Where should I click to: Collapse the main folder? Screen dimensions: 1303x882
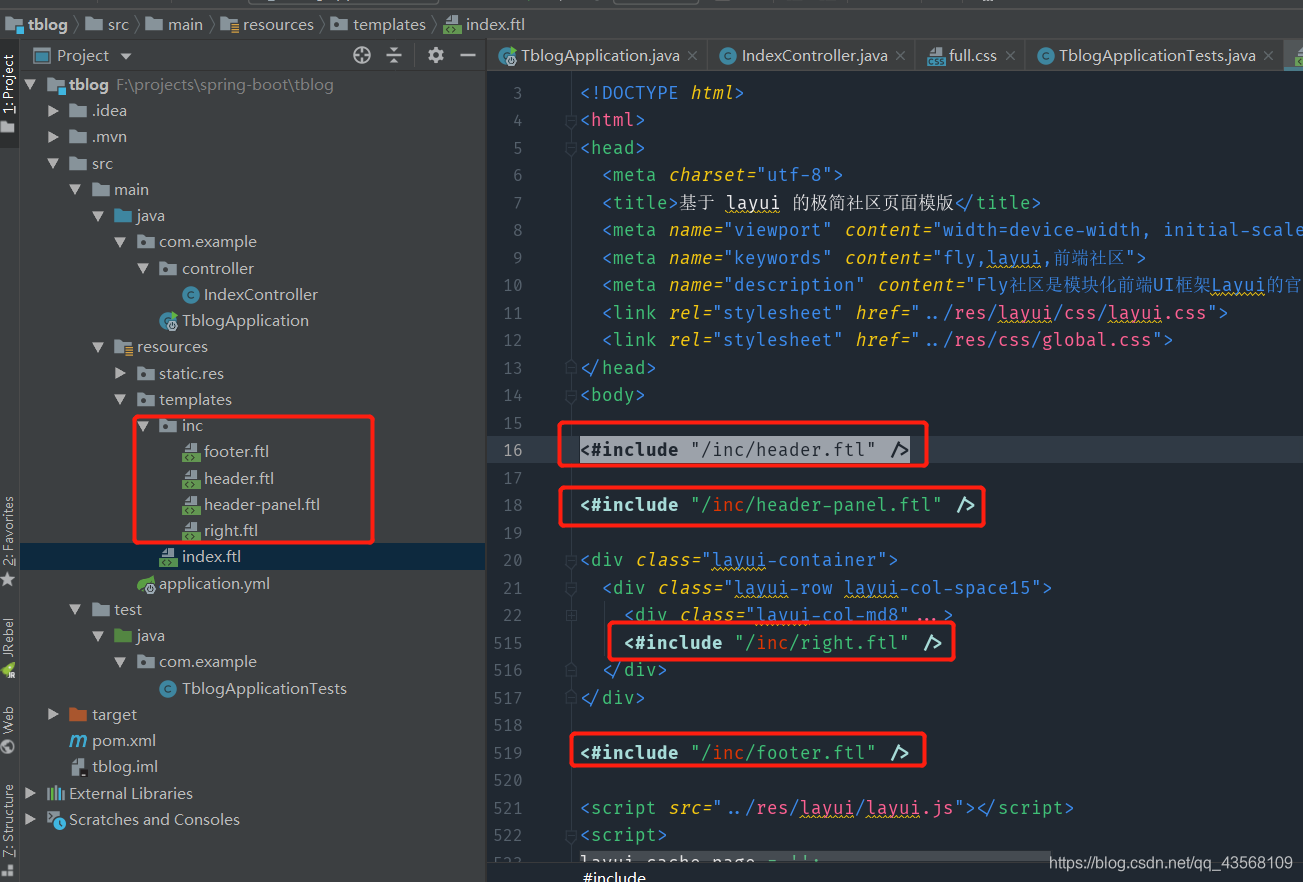click(x=75, y=190)
